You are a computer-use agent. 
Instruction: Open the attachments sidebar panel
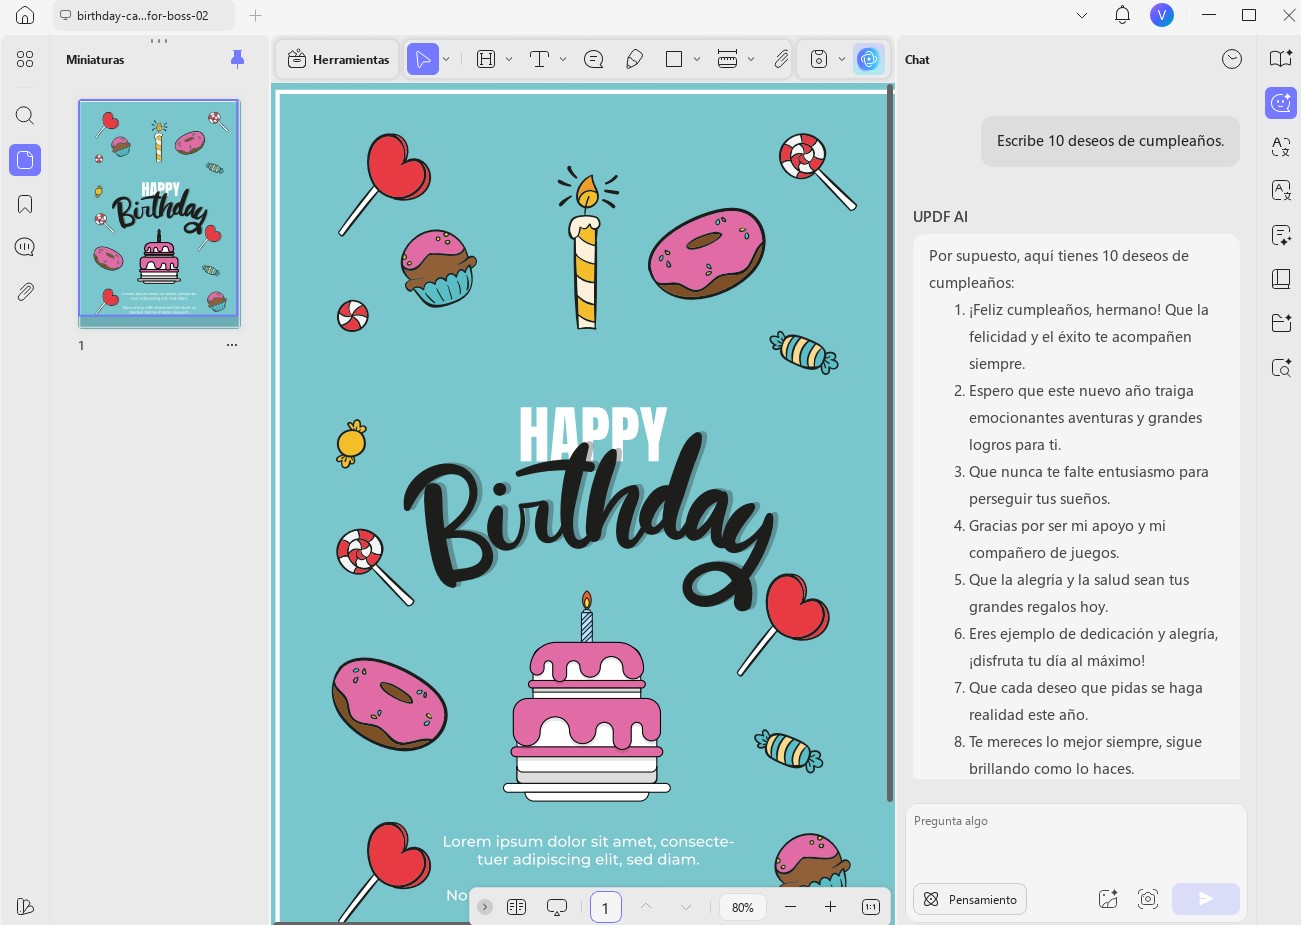tap(25, 292)
